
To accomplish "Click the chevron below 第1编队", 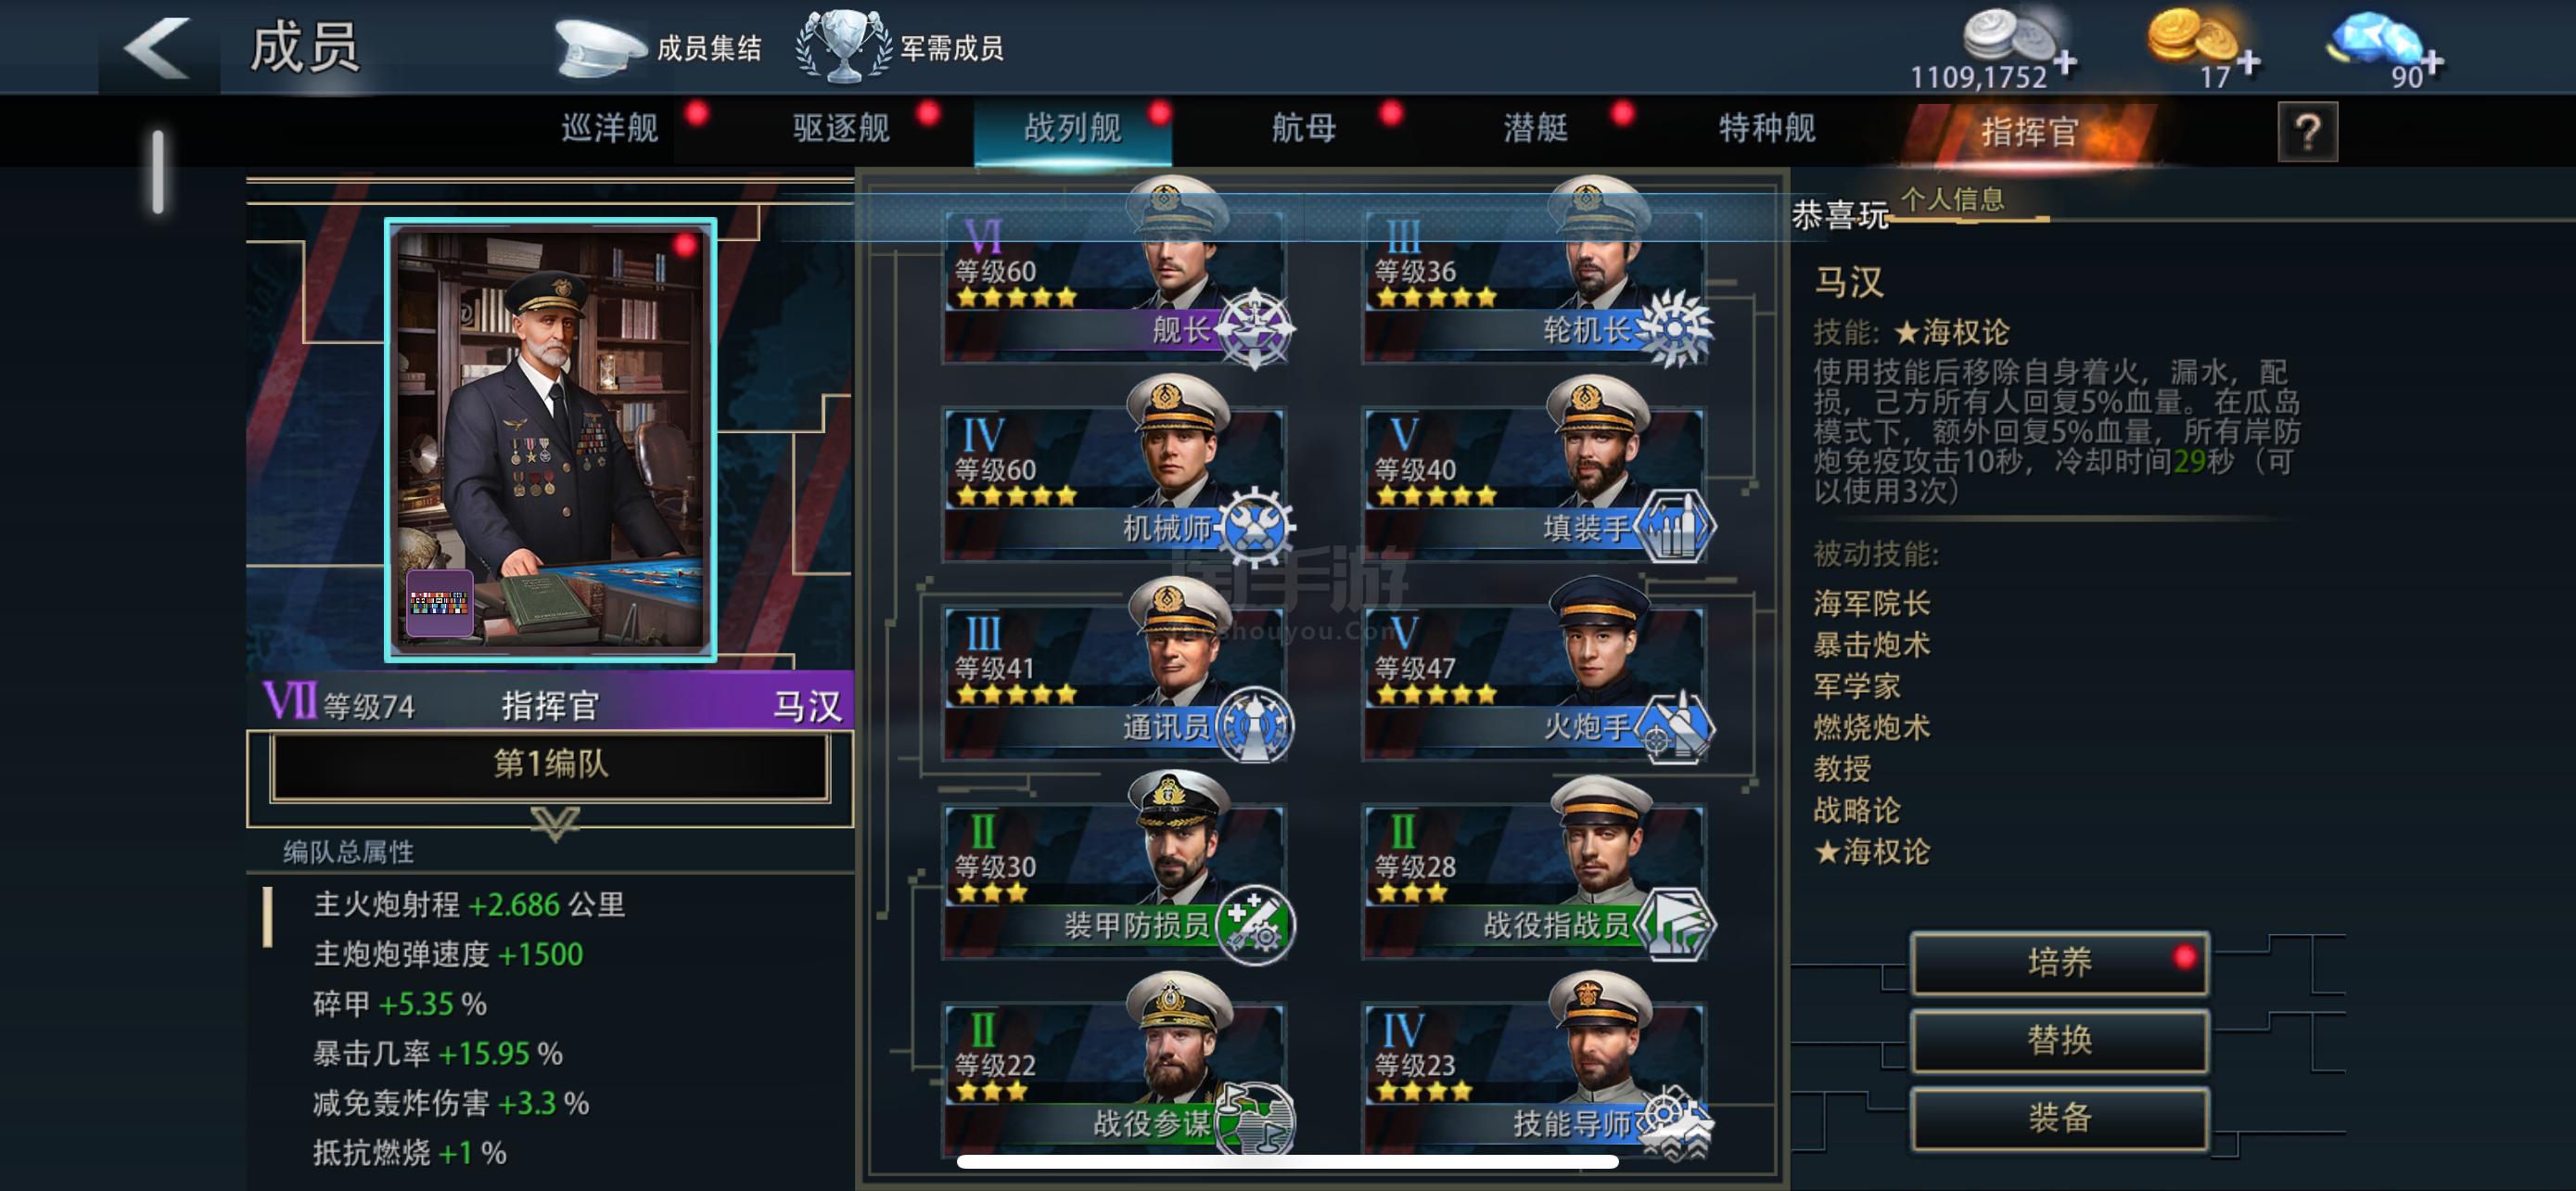I will click(x=554, y=825).
